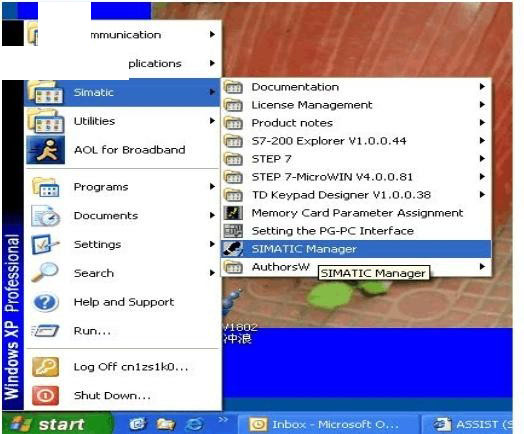Click the Documentation folder icon
Image resolution: width=524 pixels, height=434 pixels.
[233, 87]
